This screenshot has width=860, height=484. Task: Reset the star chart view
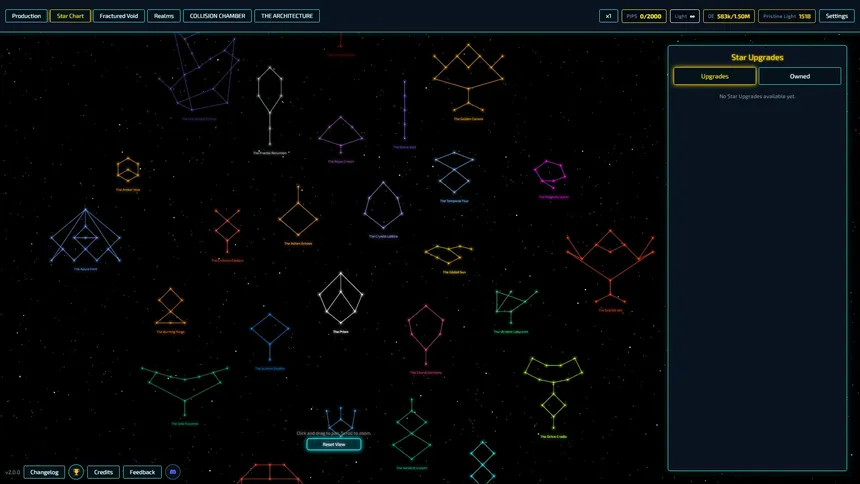tap(334, 444)
